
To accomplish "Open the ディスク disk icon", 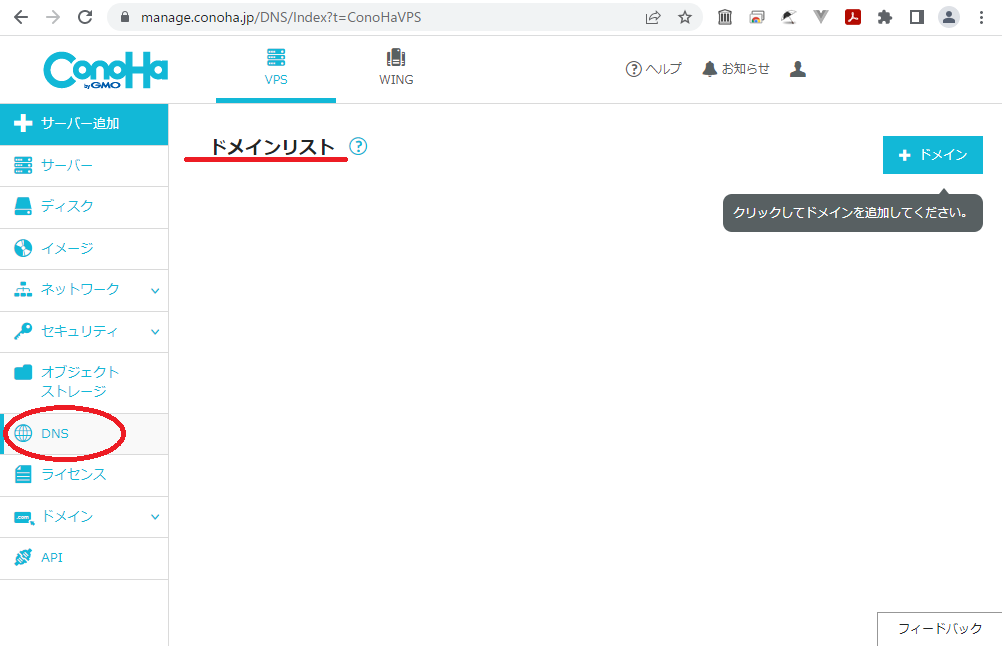I will [22, 206].
